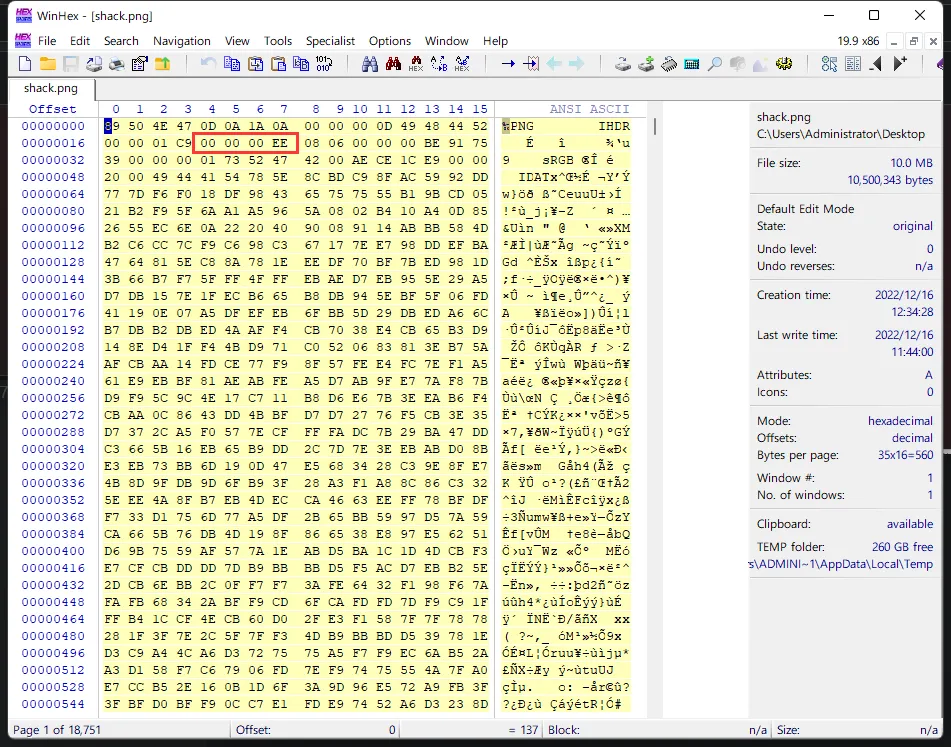
Task: Open the Navigation menu
Action: tap(181, 41)
